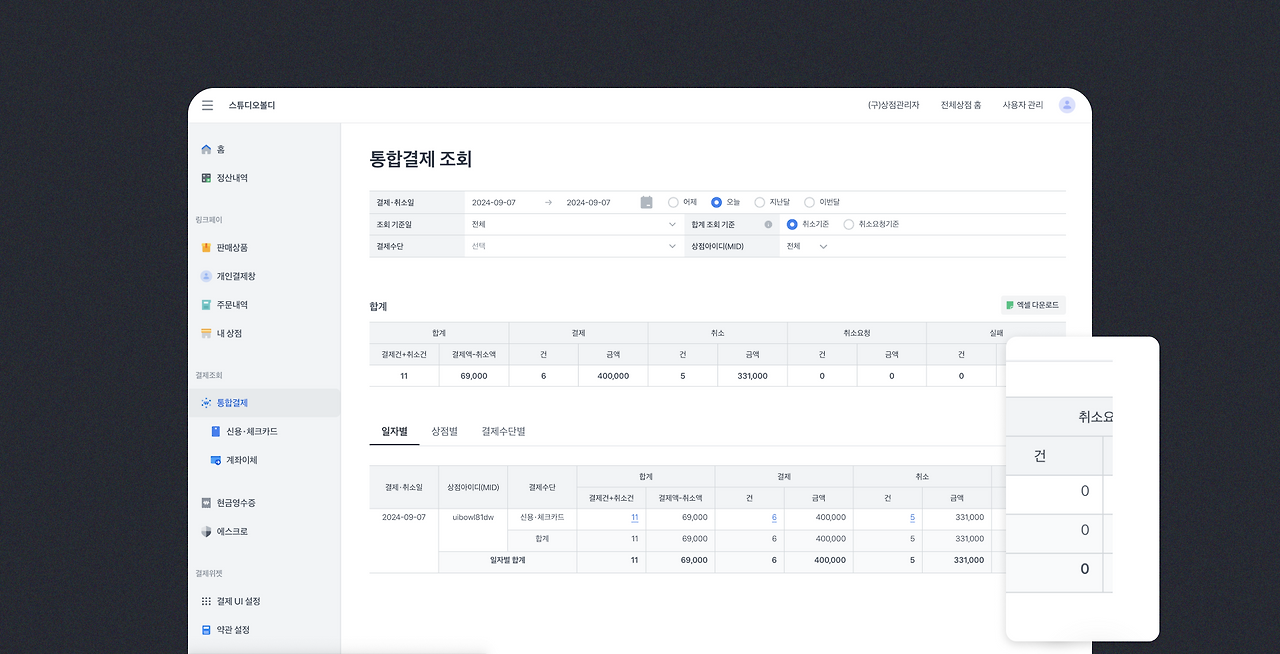Click the end date field 2024-09-07
This screenshot has width=1280, height=654.
click(x=588, y=202)
